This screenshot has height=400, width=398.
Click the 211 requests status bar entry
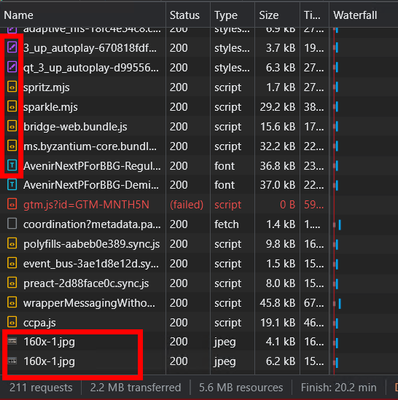pyautogui.click(x=41, y=388)
